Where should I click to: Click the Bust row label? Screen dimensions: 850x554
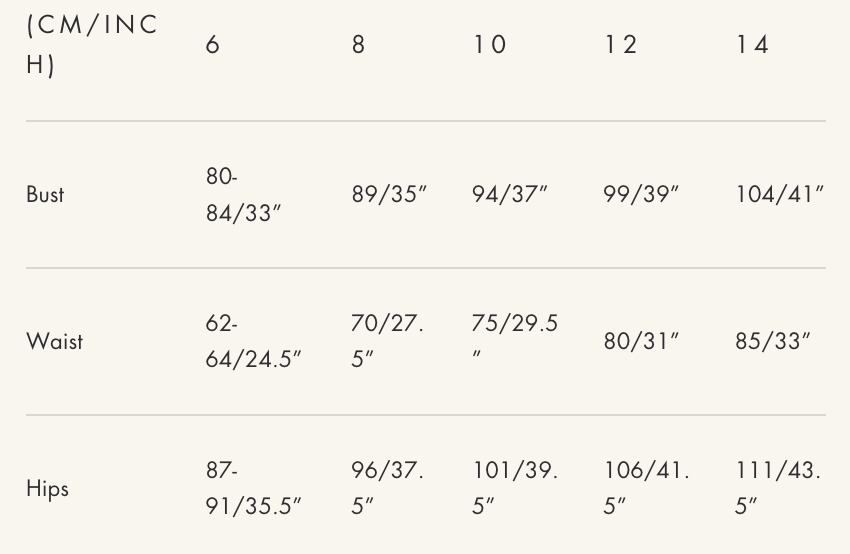(45, 195)
